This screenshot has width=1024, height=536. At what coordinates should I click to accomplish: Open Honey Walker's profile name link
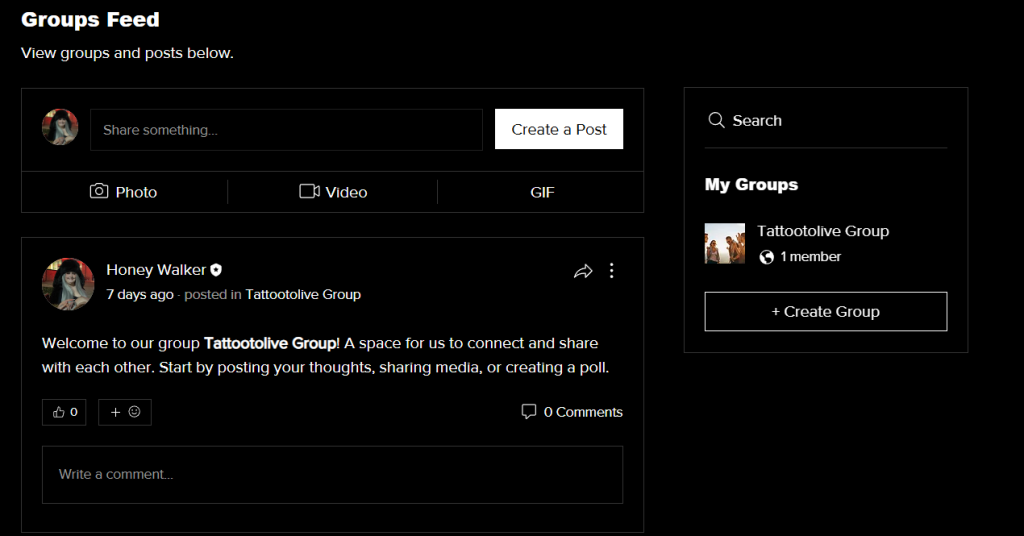click(x=156, y=270)
